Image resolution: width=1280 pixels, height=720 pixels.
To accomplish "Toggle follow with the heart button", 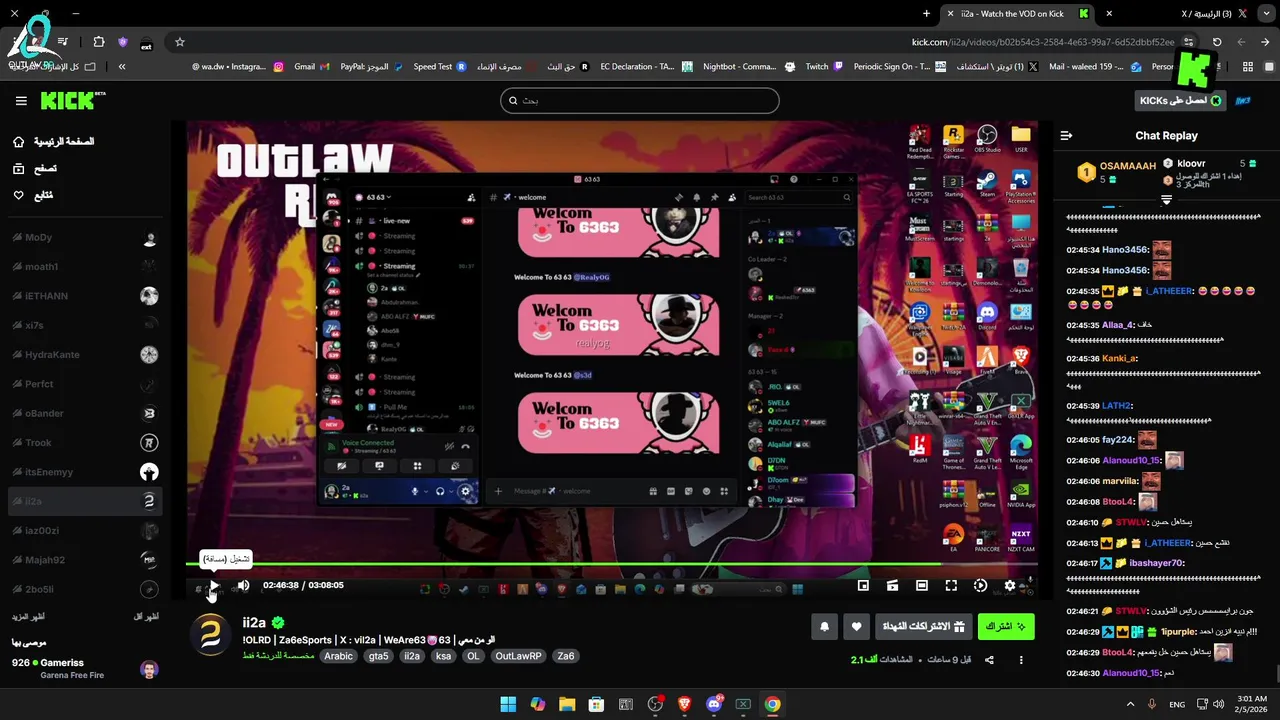I will pos(857,627).
